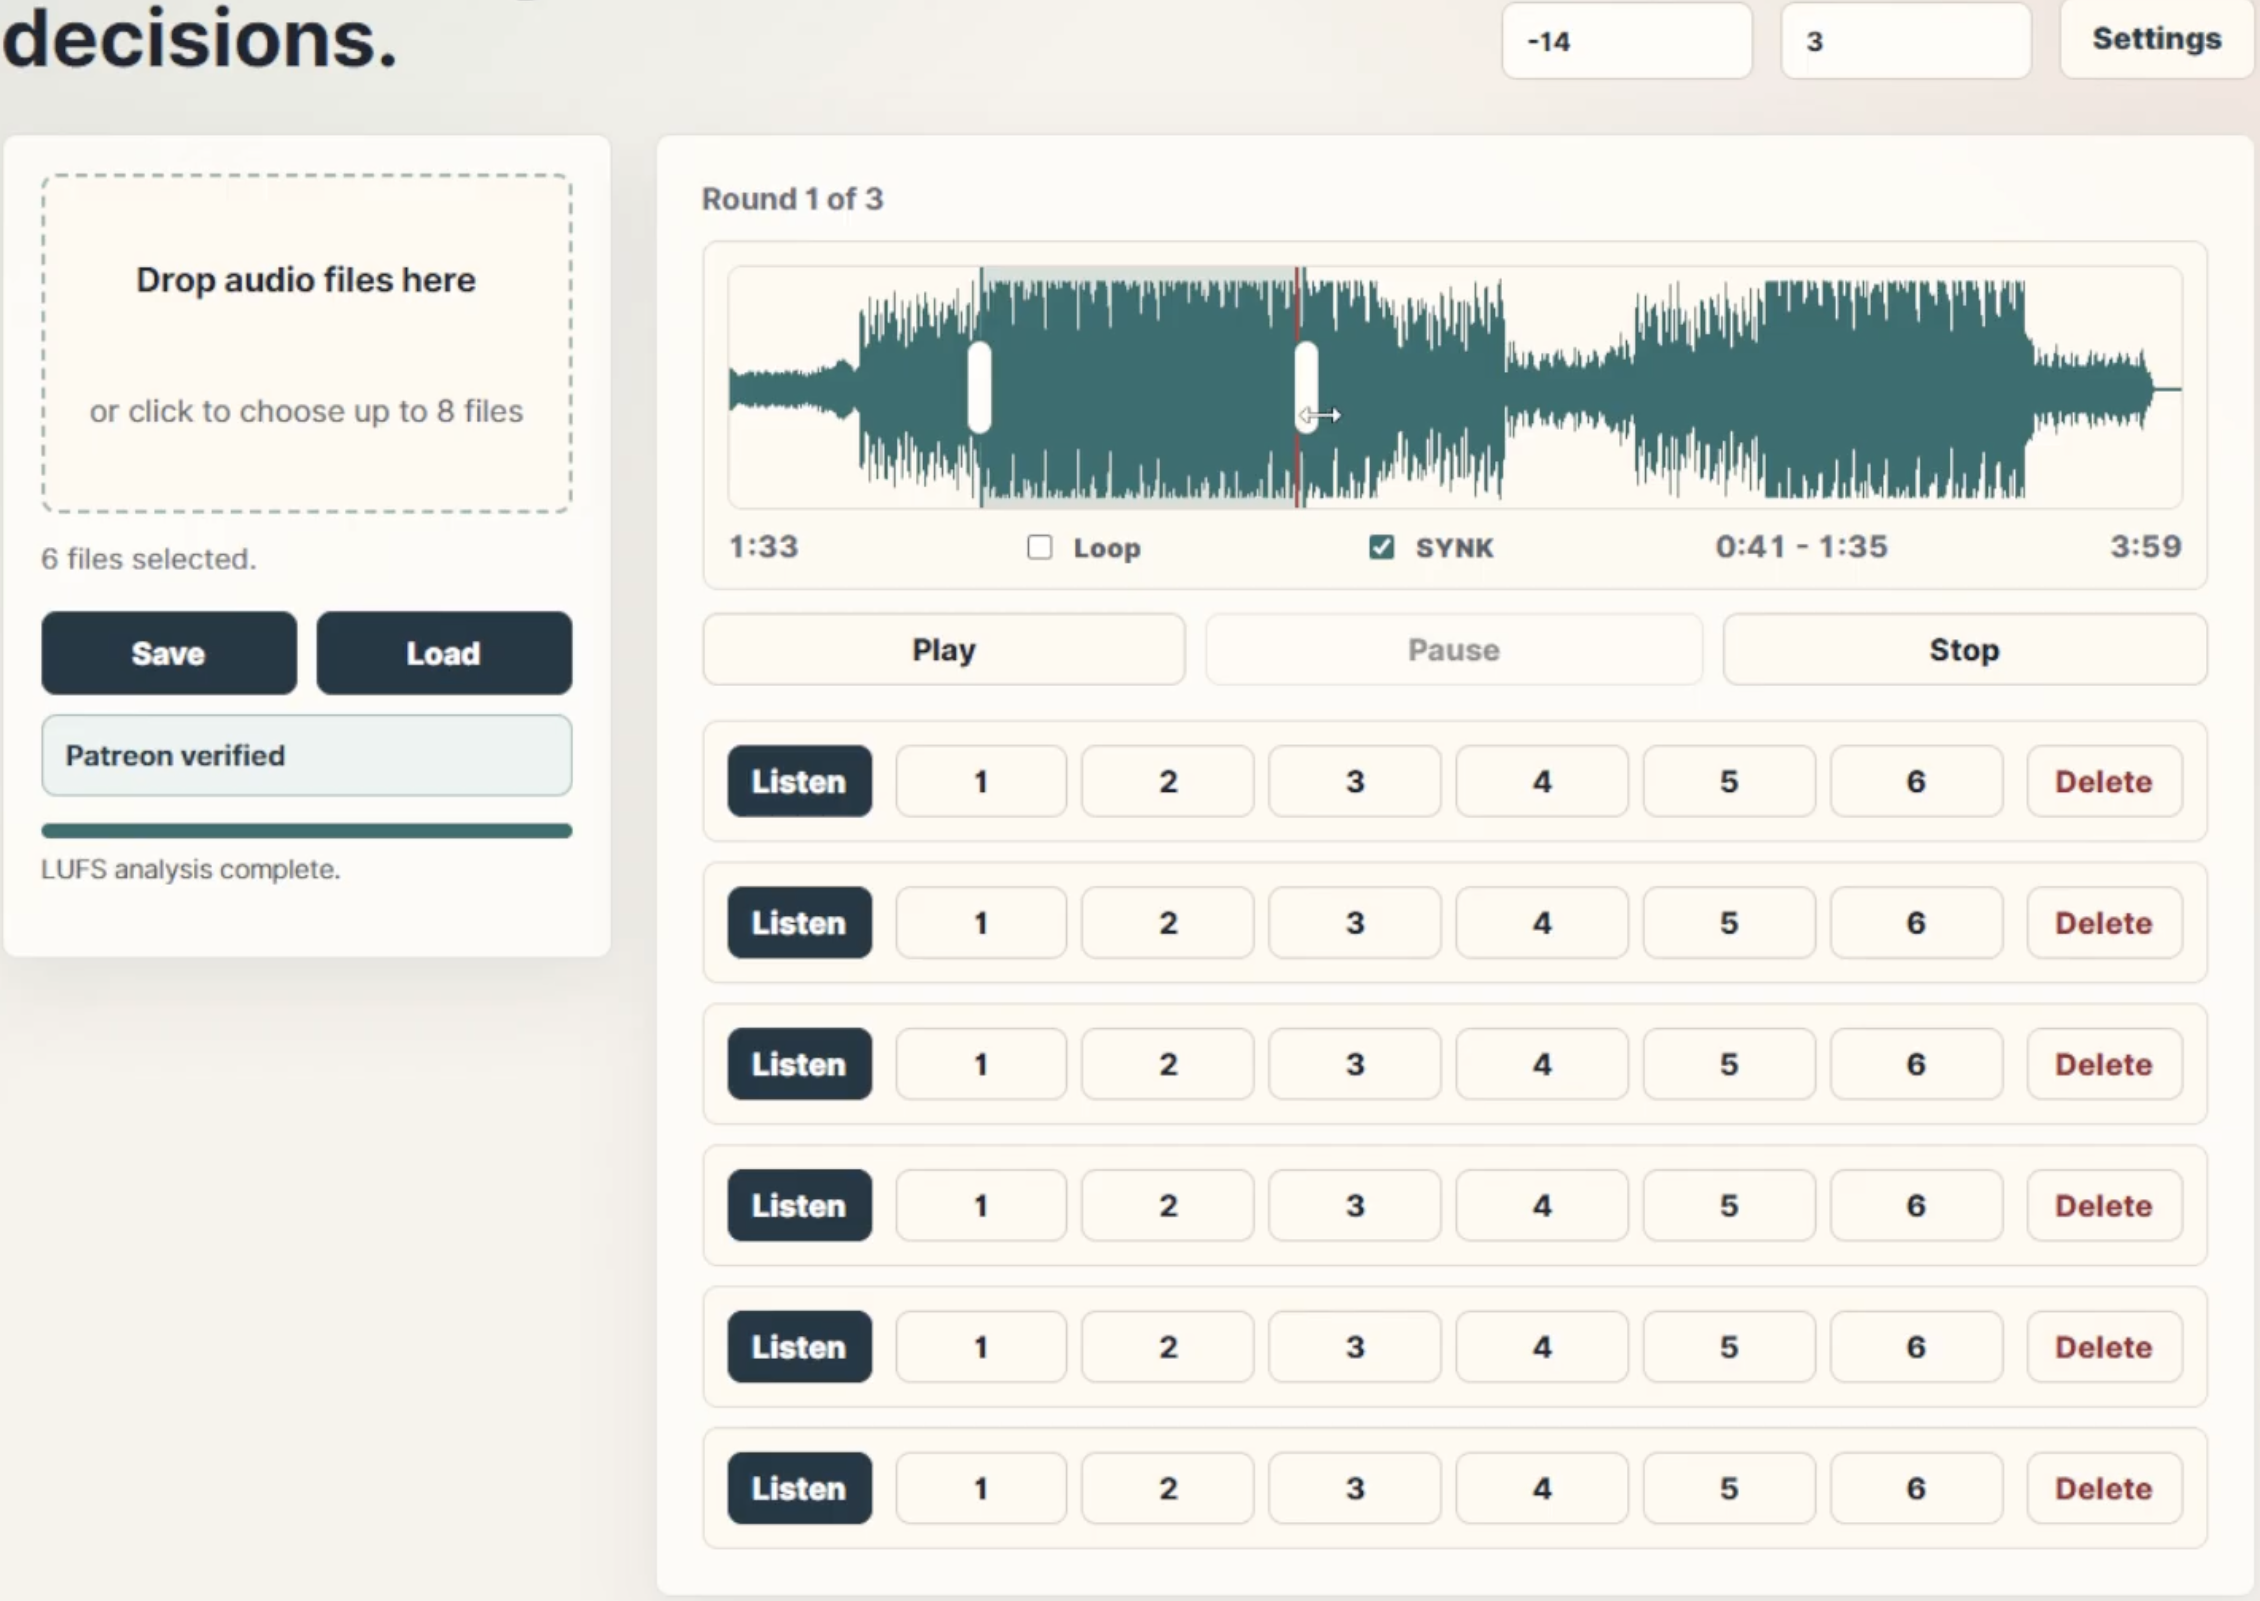Rank the second track row as 6

1916,922
